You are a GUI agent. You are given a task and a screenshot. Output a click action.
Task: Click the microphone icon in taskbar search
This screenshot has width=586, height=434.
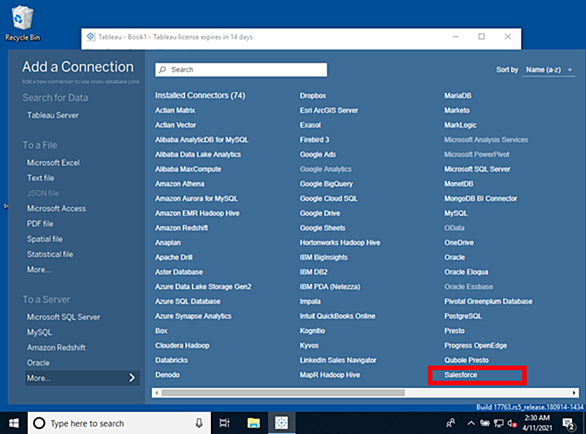pyautogui.click(x=199, y=423)
